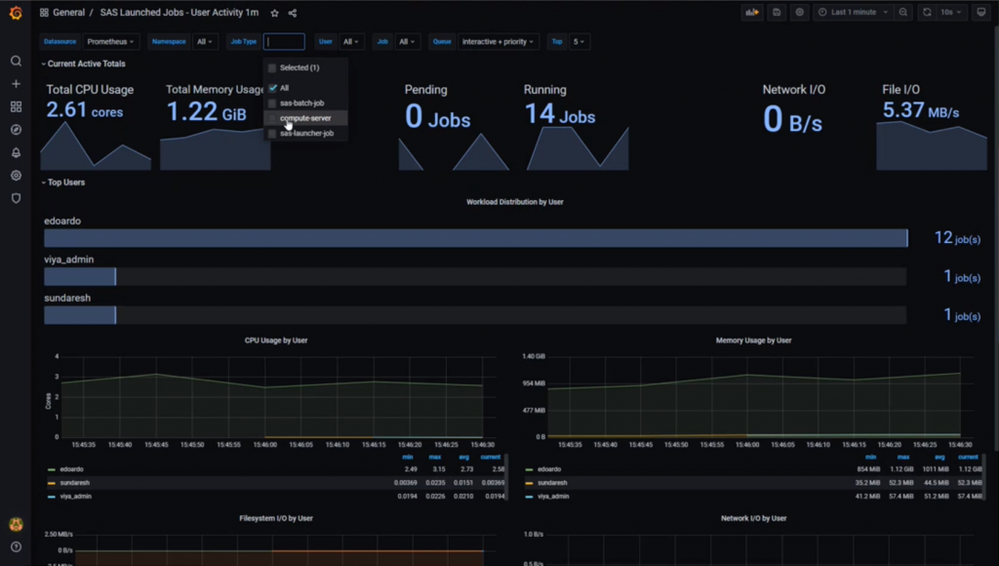Collapse the Top Users row
999x566 pixels.
point(62,182)
